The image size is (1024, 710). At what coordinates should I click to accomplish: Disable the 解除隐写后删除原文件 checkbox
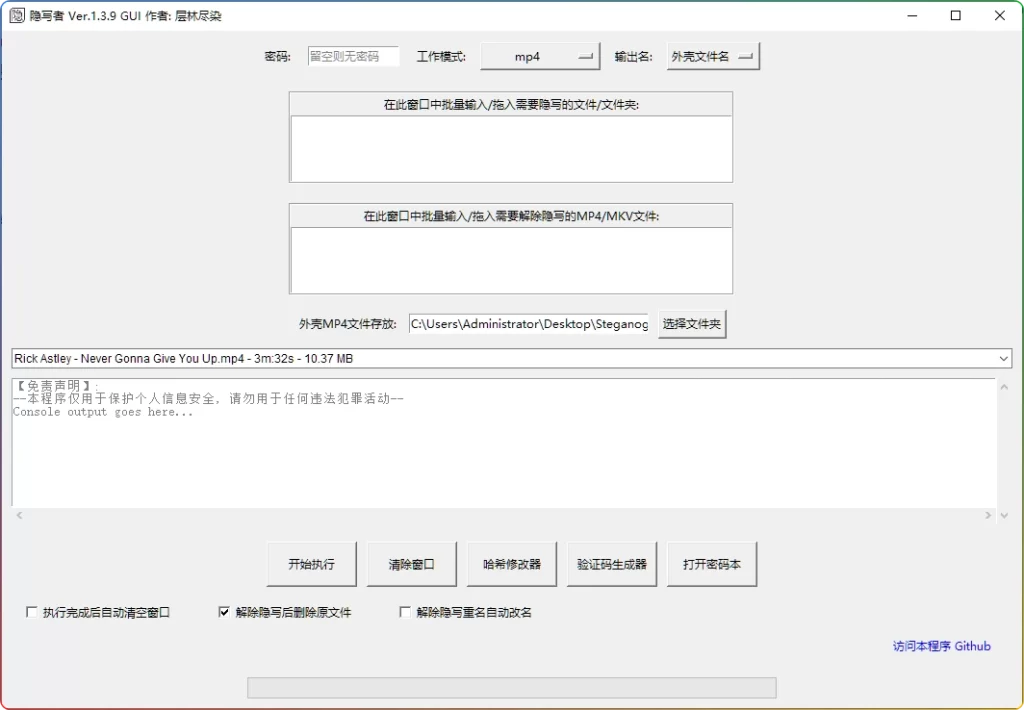[225, 611]
